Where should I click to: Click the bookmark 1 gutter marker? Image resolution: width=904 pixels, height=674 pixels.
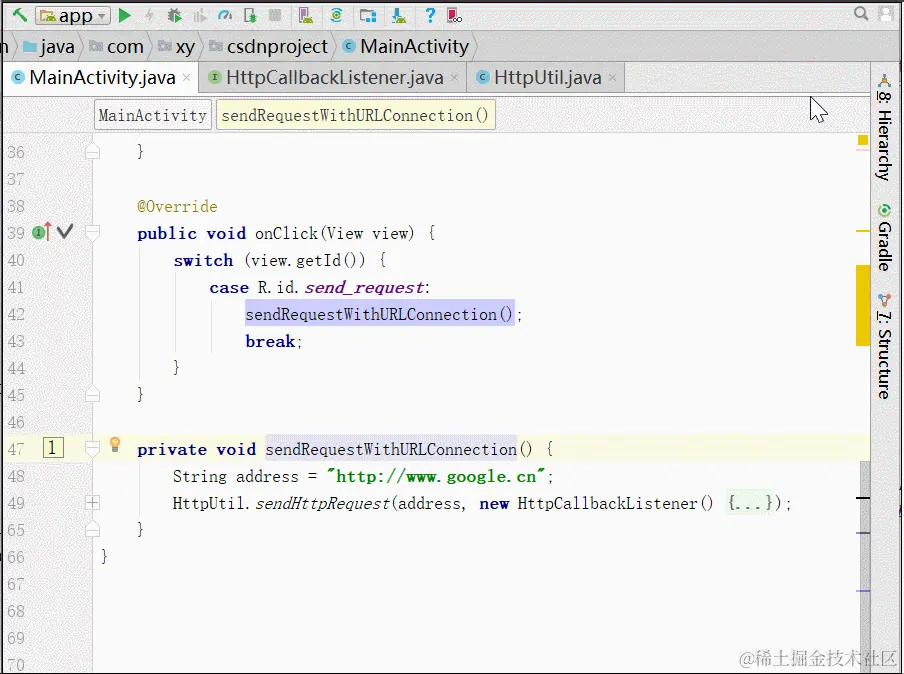tap(52, 448)
